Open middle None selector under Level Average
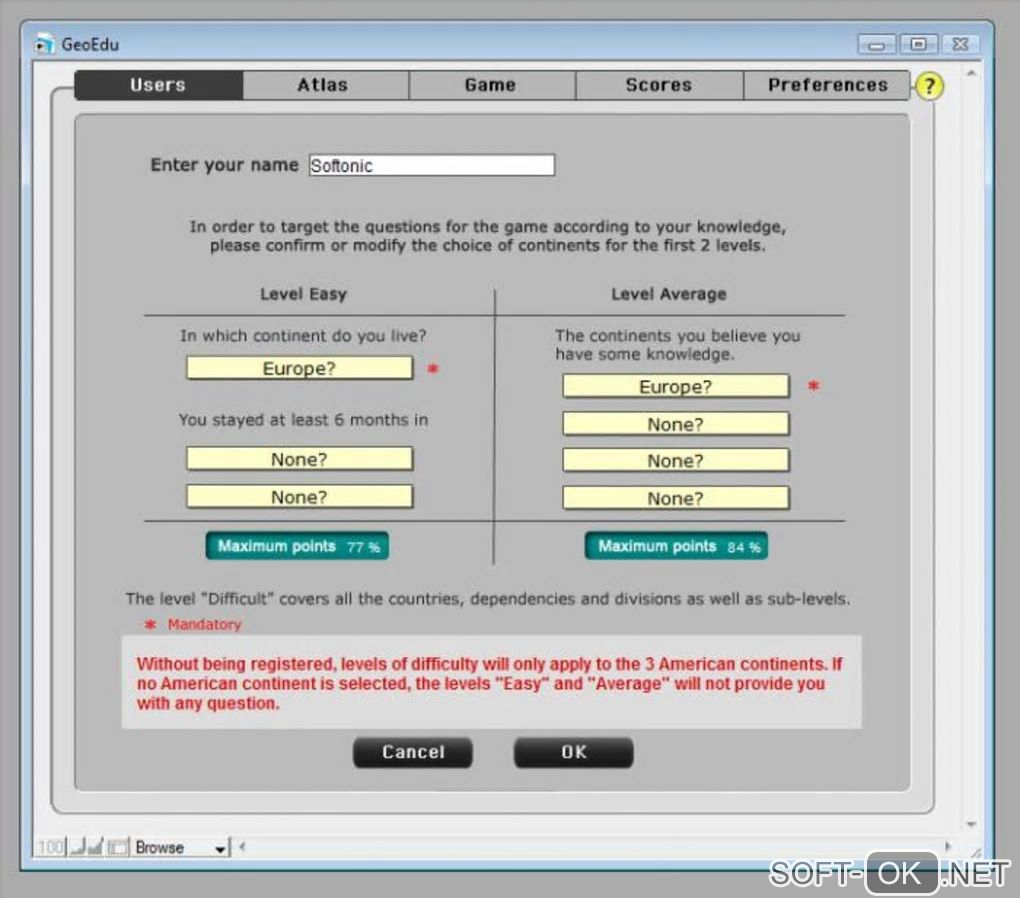 pyautogui.click(x=675, y=460)
